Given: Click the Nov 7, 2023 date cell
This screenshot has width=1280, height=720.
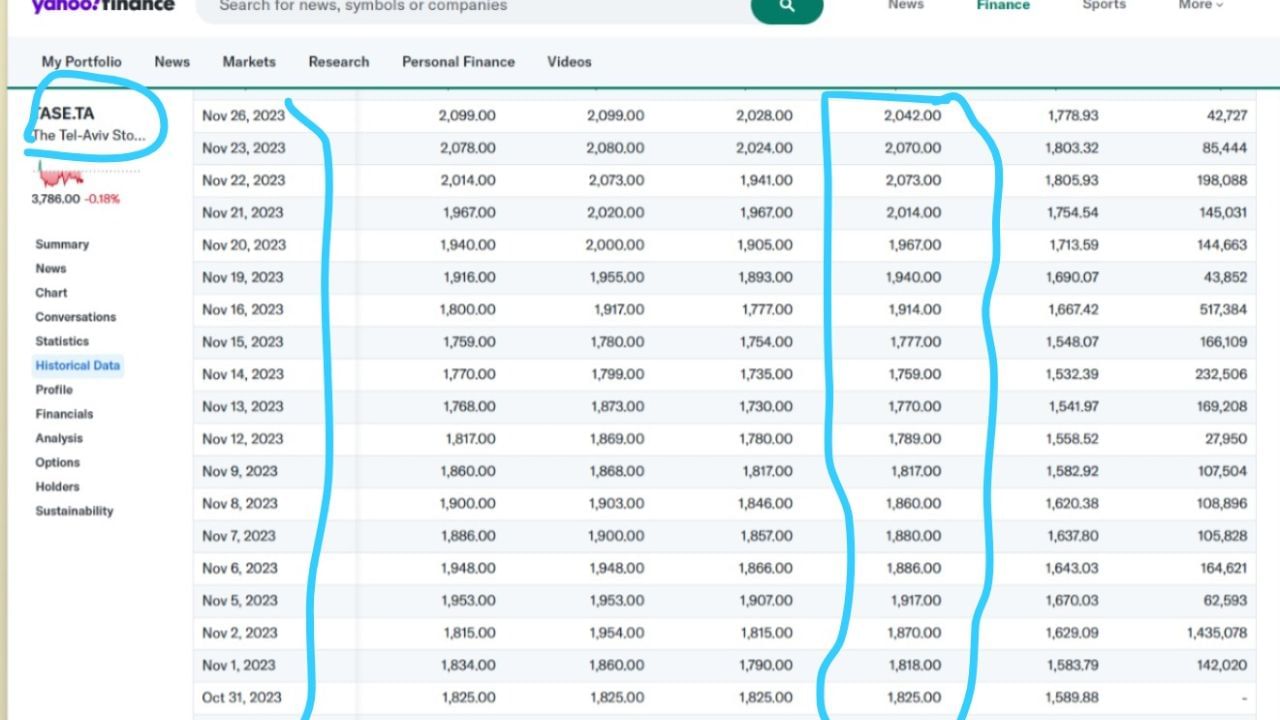Looking at the screenshot, I should pyautogui.click(x=240, y=536).
